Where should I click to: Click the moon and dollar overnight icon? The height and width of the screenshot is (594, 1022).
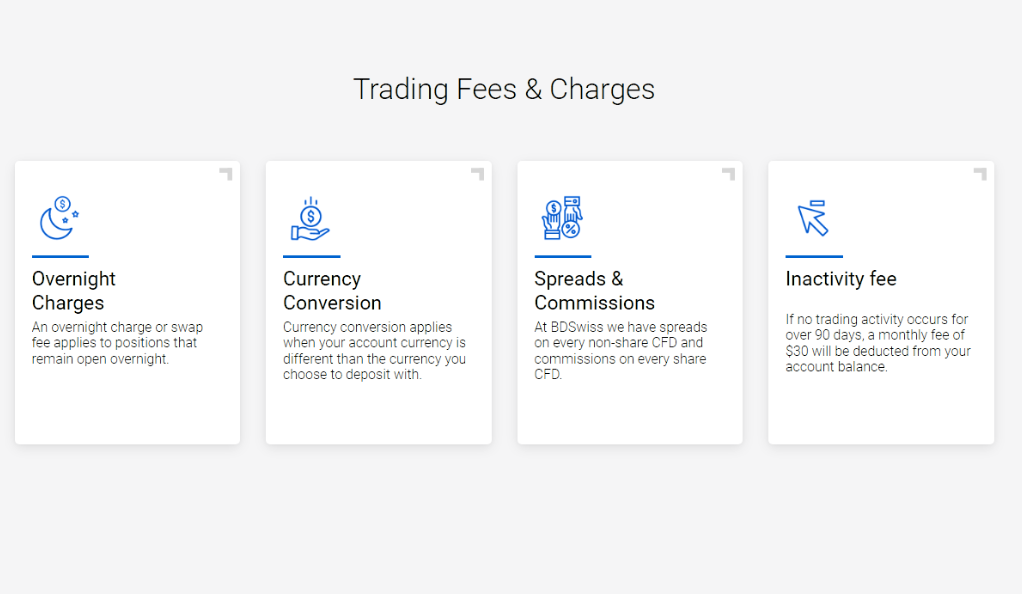59,218
